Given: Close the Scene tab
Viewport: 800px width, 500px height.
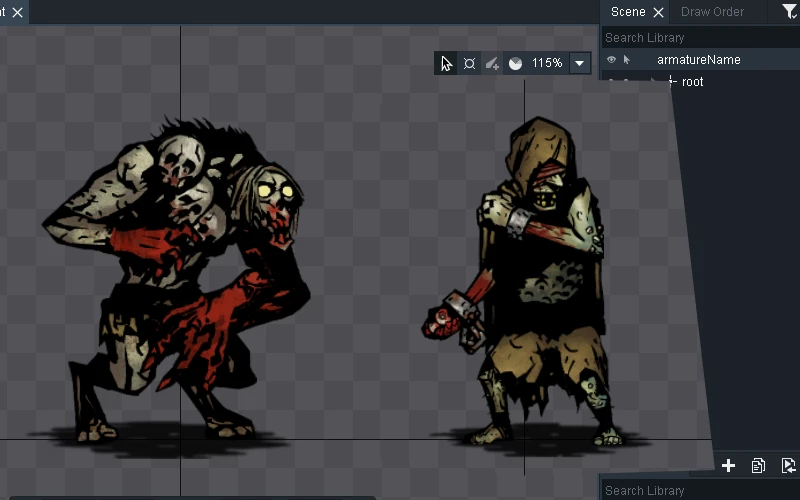Looking at the screenshot, I should click(659, 12).
